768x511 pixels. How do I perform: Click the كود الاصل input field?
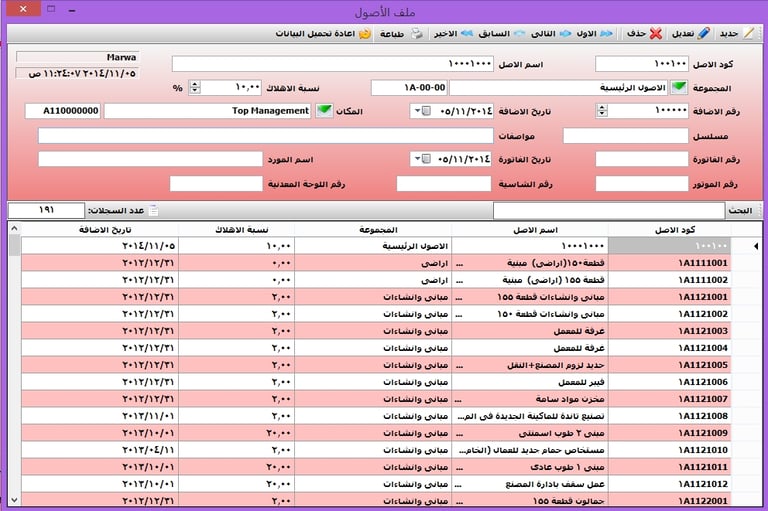coord(642,64)
